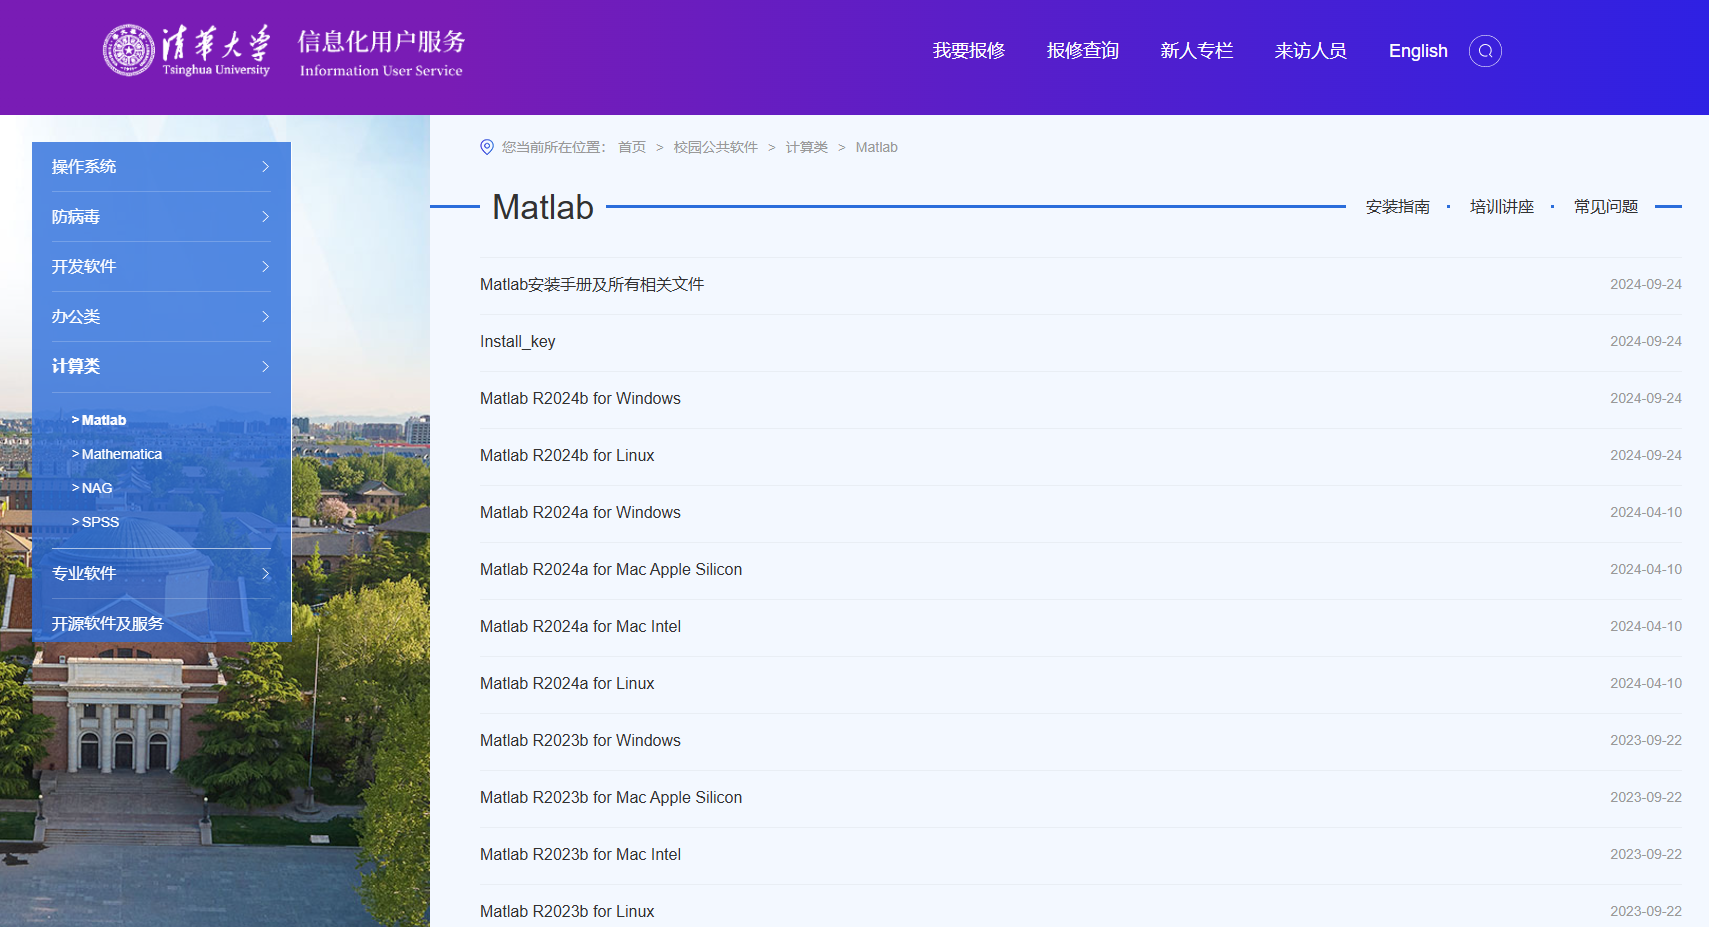Image resolution: width=1709 pixels, height=927 pixels.
Task: Click the large Matlab page heading
Action: tap(543, 207)
